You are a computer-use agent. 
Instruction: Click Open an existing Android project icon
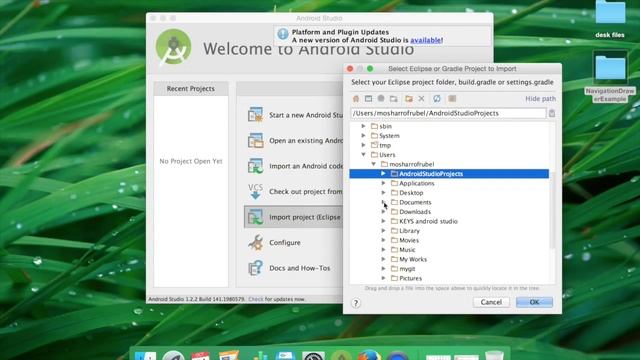[x=256, y=140]
